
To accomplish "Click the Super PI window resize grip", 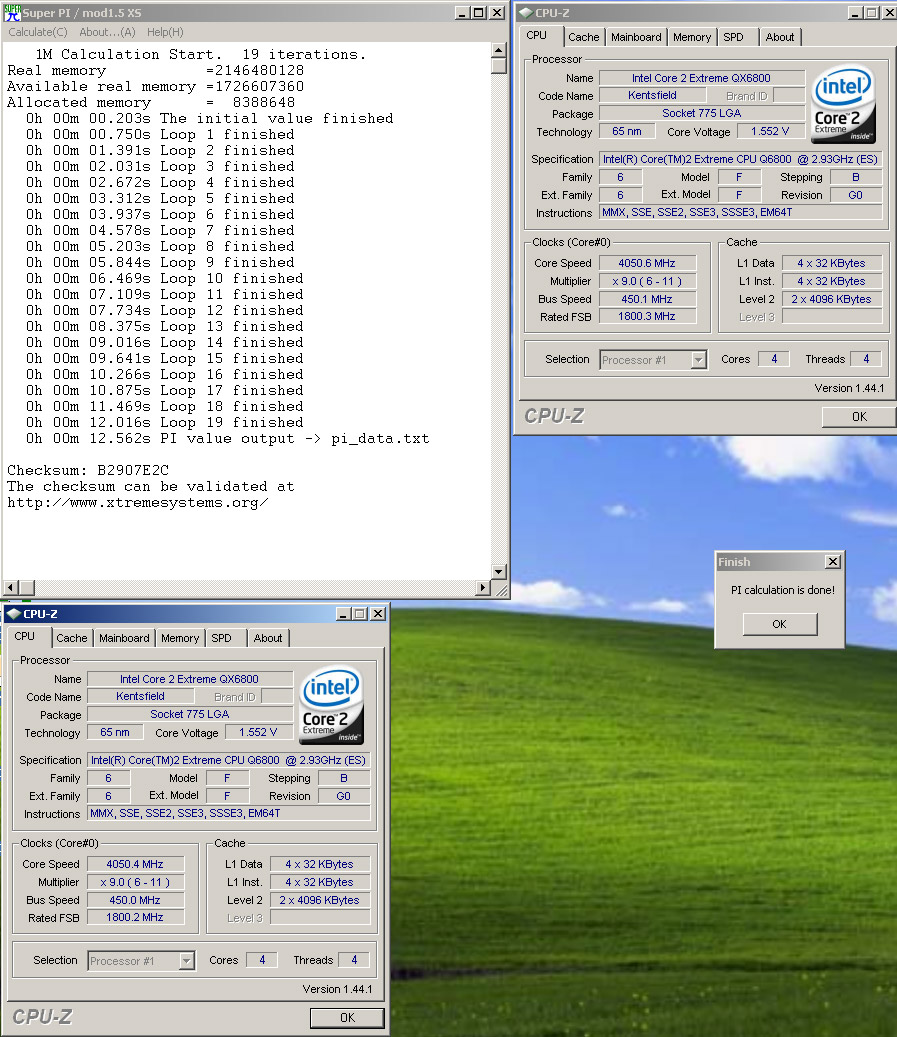I will [501, 589].
